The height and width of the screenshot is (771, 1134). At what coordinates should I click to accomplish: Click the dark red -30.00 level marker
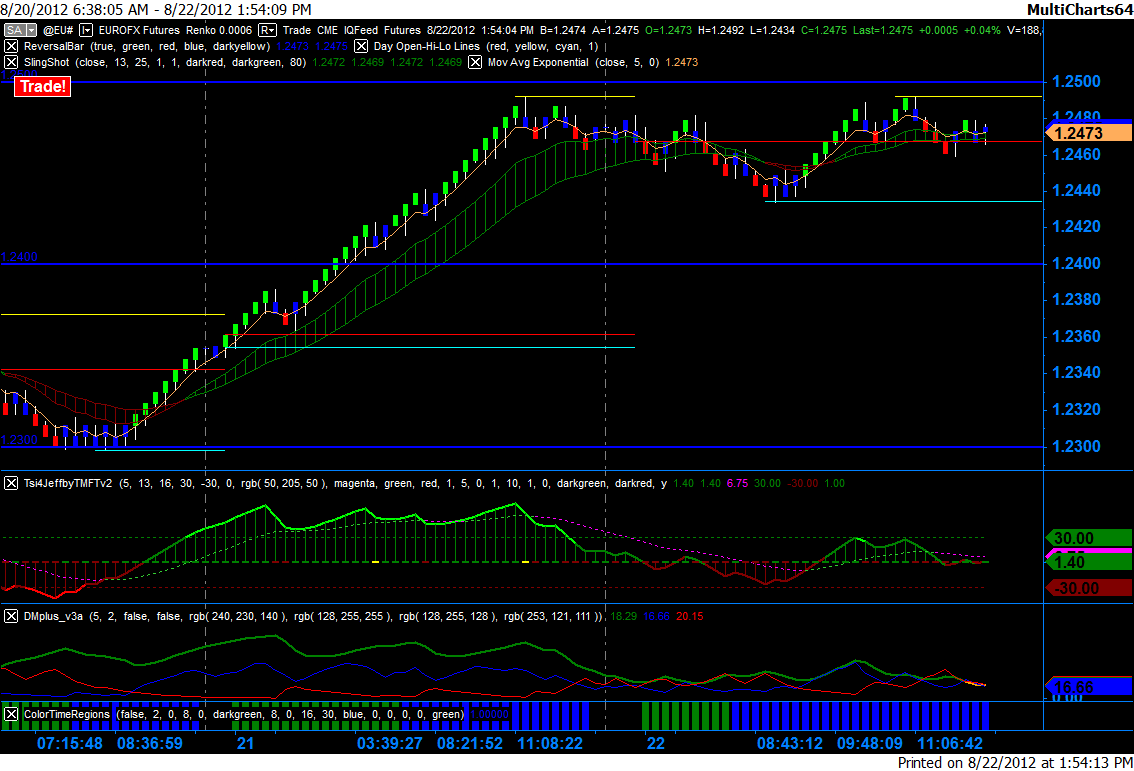tap(1088, 588)
